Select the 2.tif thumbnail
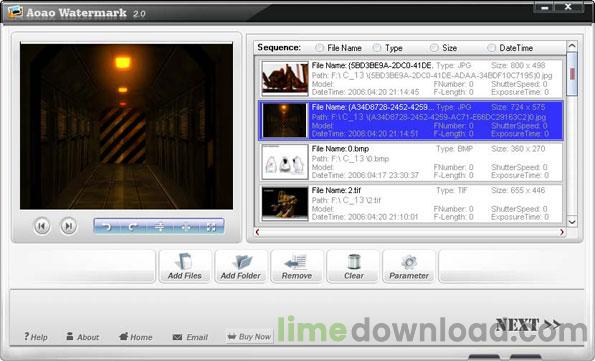 [x=285, y=203]
